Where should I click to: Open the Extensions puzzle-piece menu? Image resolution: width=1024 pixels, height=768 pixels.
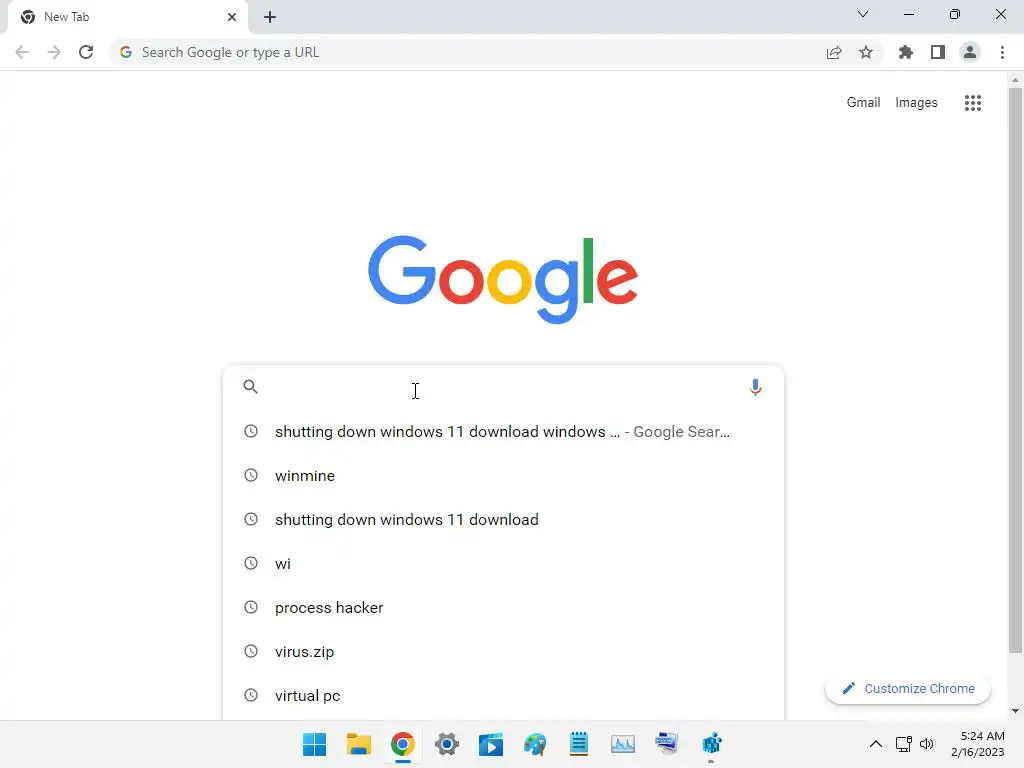pos(906,52)
